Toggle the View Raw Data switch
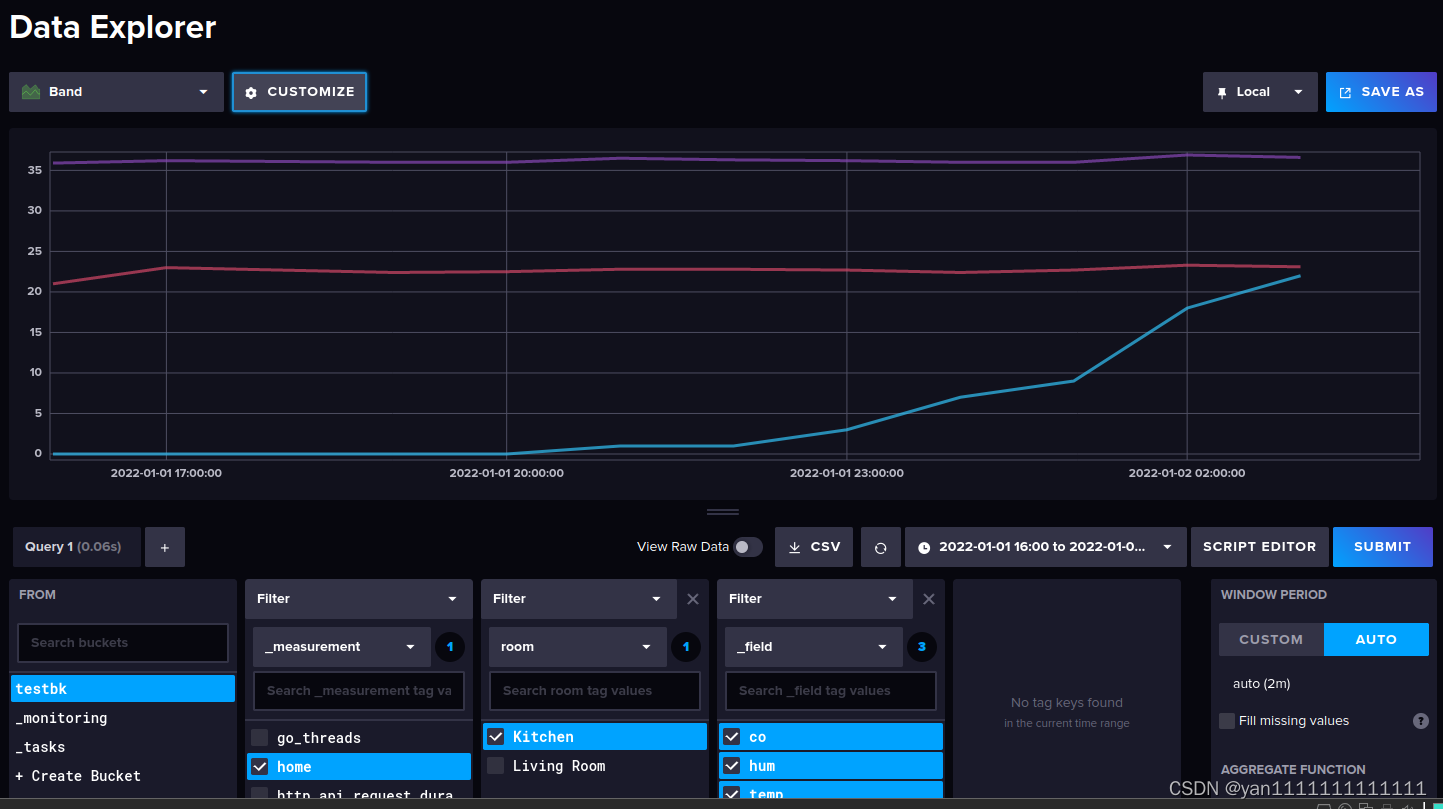Screen dimensions: 1443x809 [747, 546]
